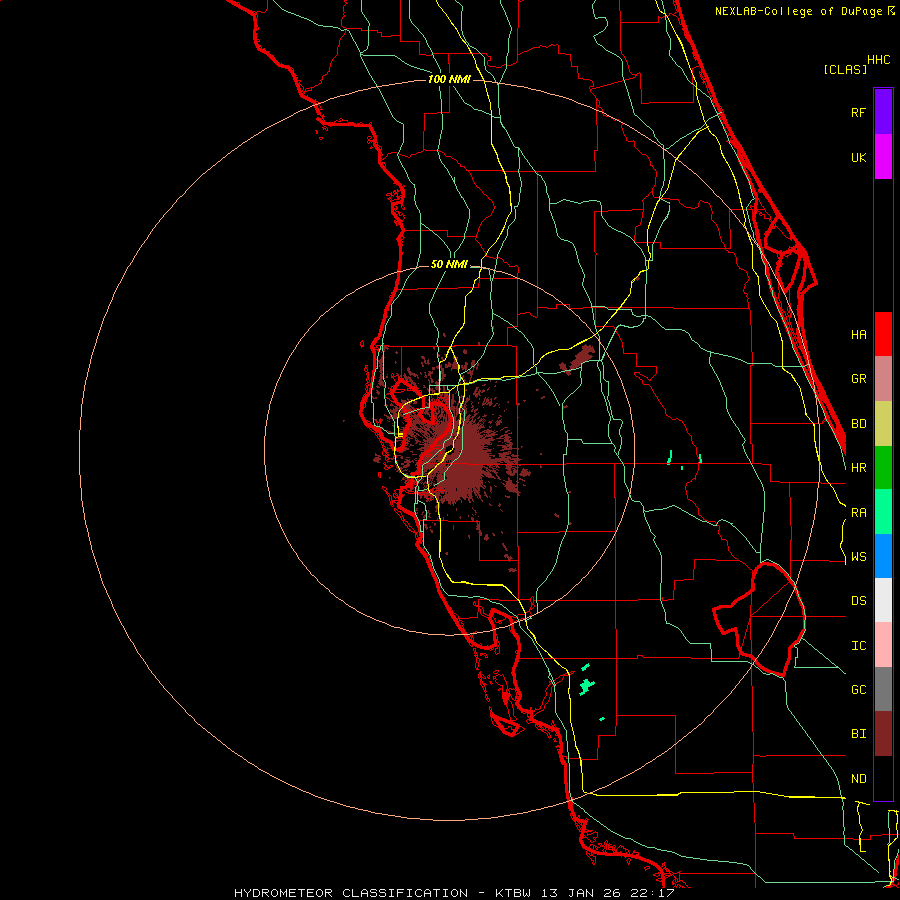The image size is (900, 900).
Task: Click the purple RF legend swatch
Action: (x=883, y=112)
